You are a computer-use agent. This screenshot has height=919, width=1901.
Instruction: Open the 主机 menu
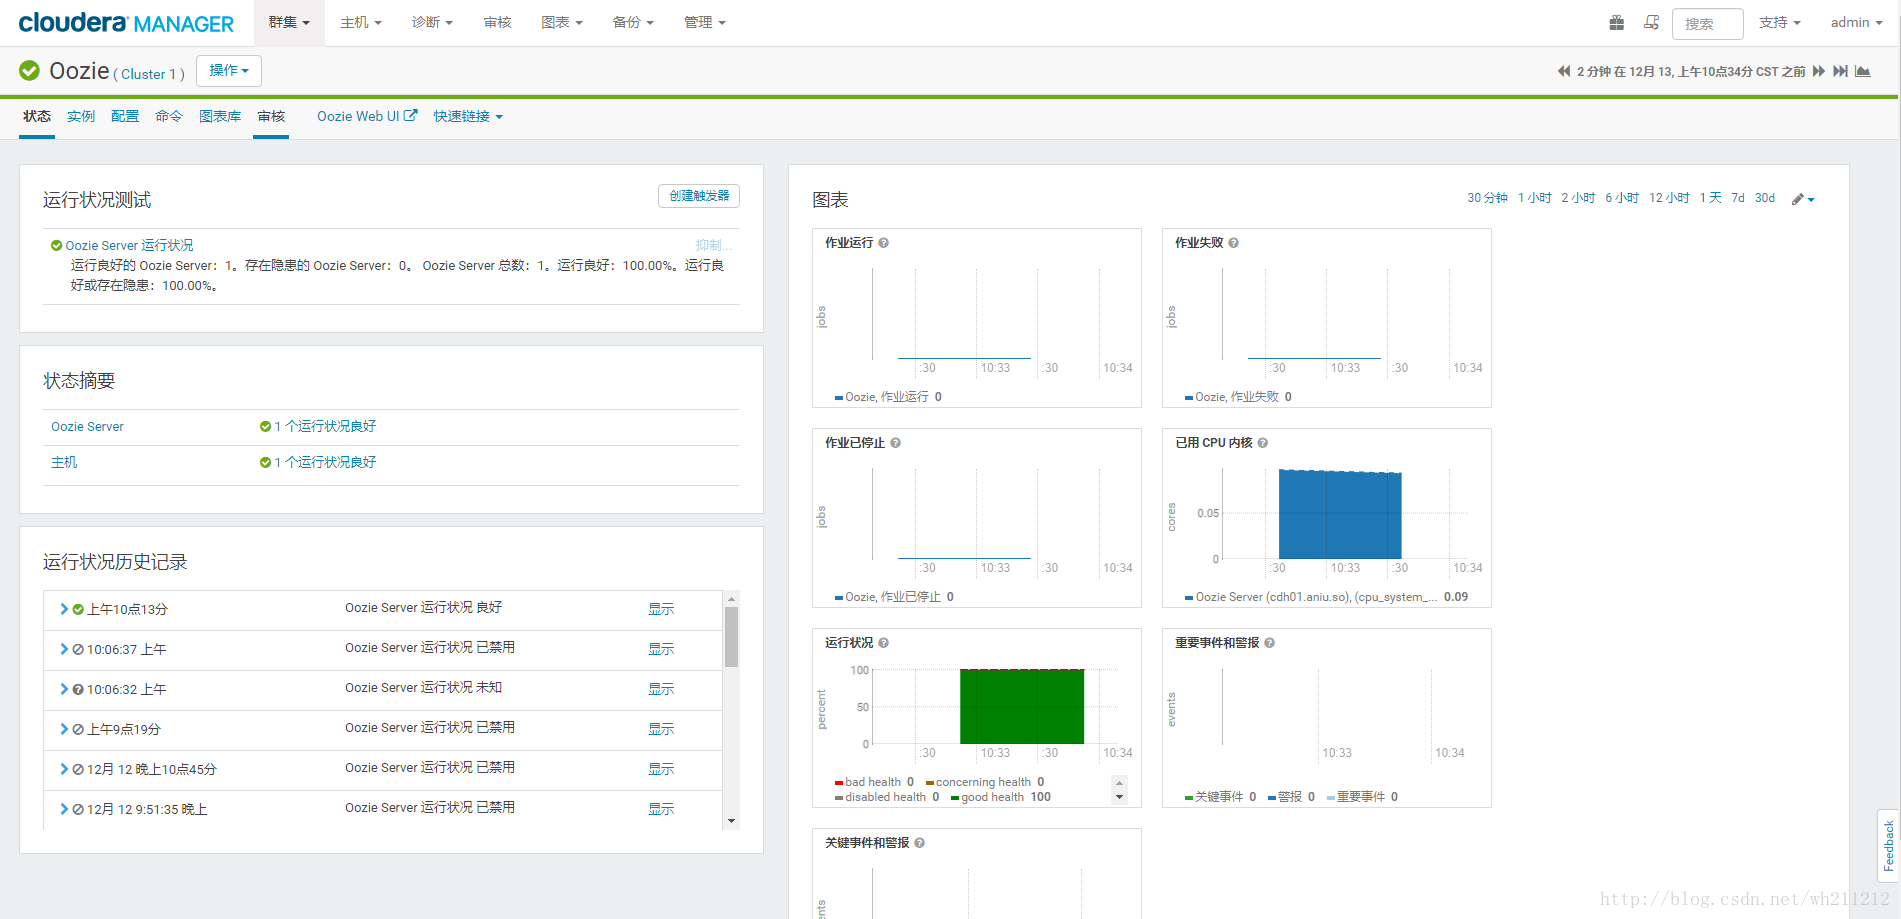tap(361, 22)
